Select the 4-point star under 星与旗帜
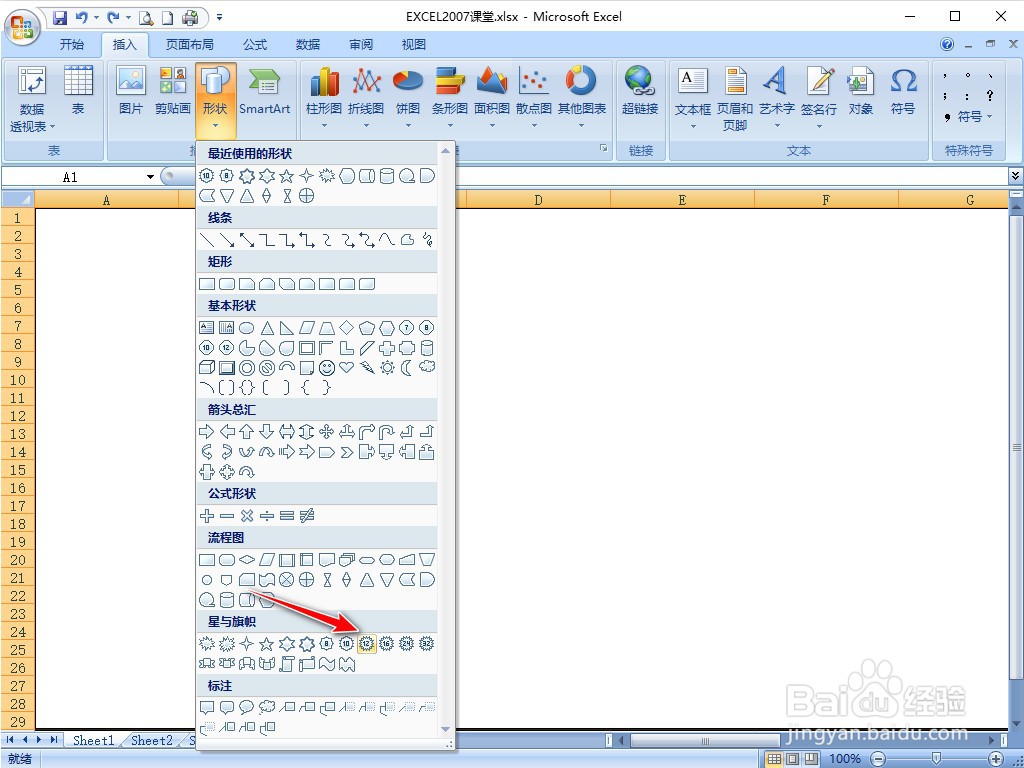 (x=246, y=644)
